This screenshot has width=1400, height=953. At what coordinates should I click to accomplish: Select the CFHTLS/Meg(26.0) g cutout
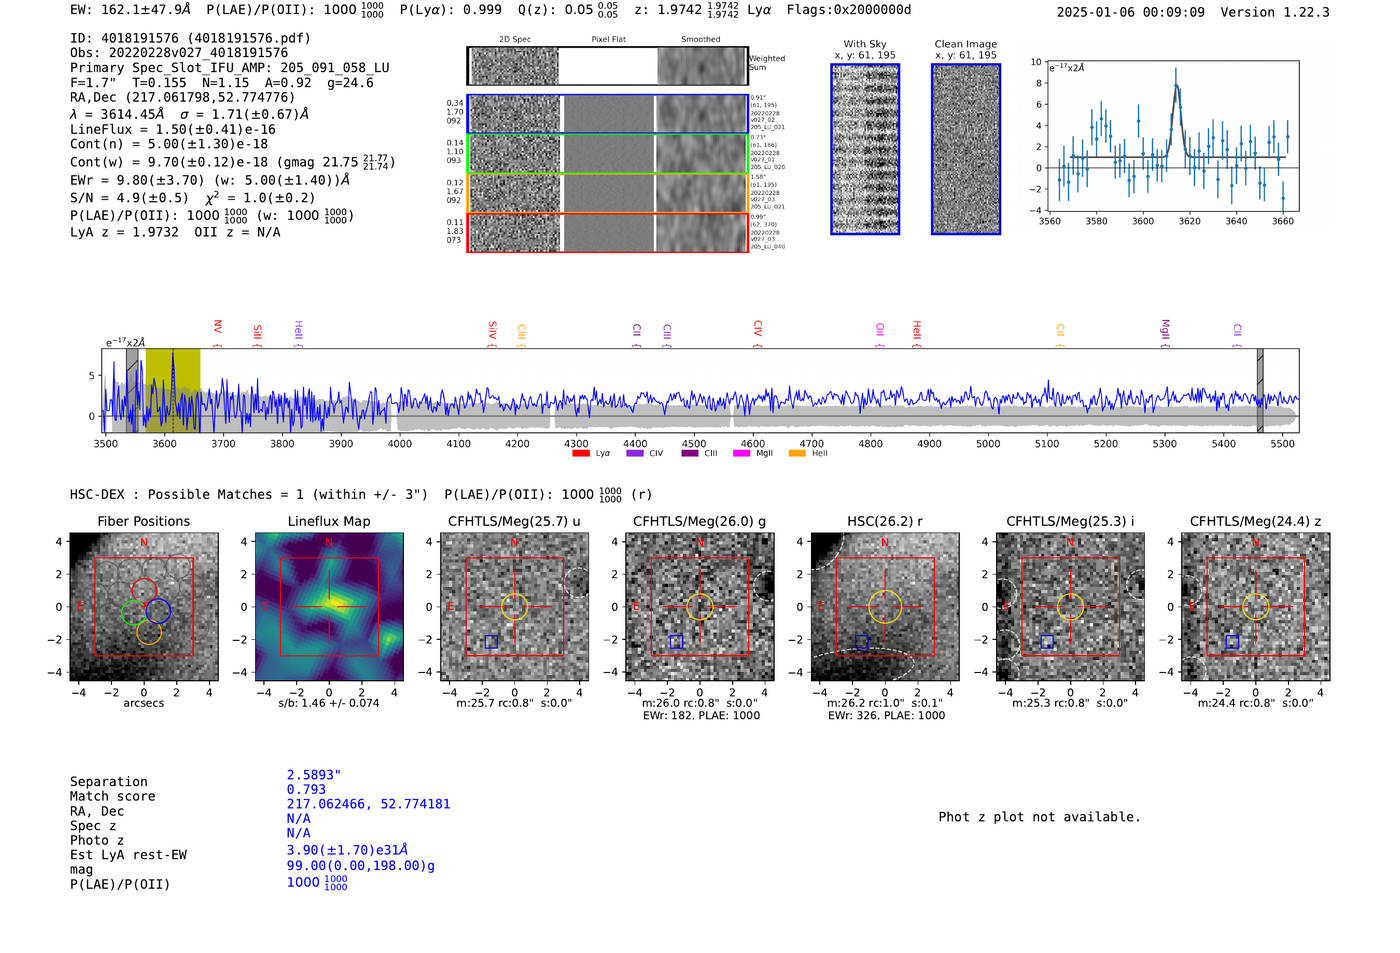[700, 607]
